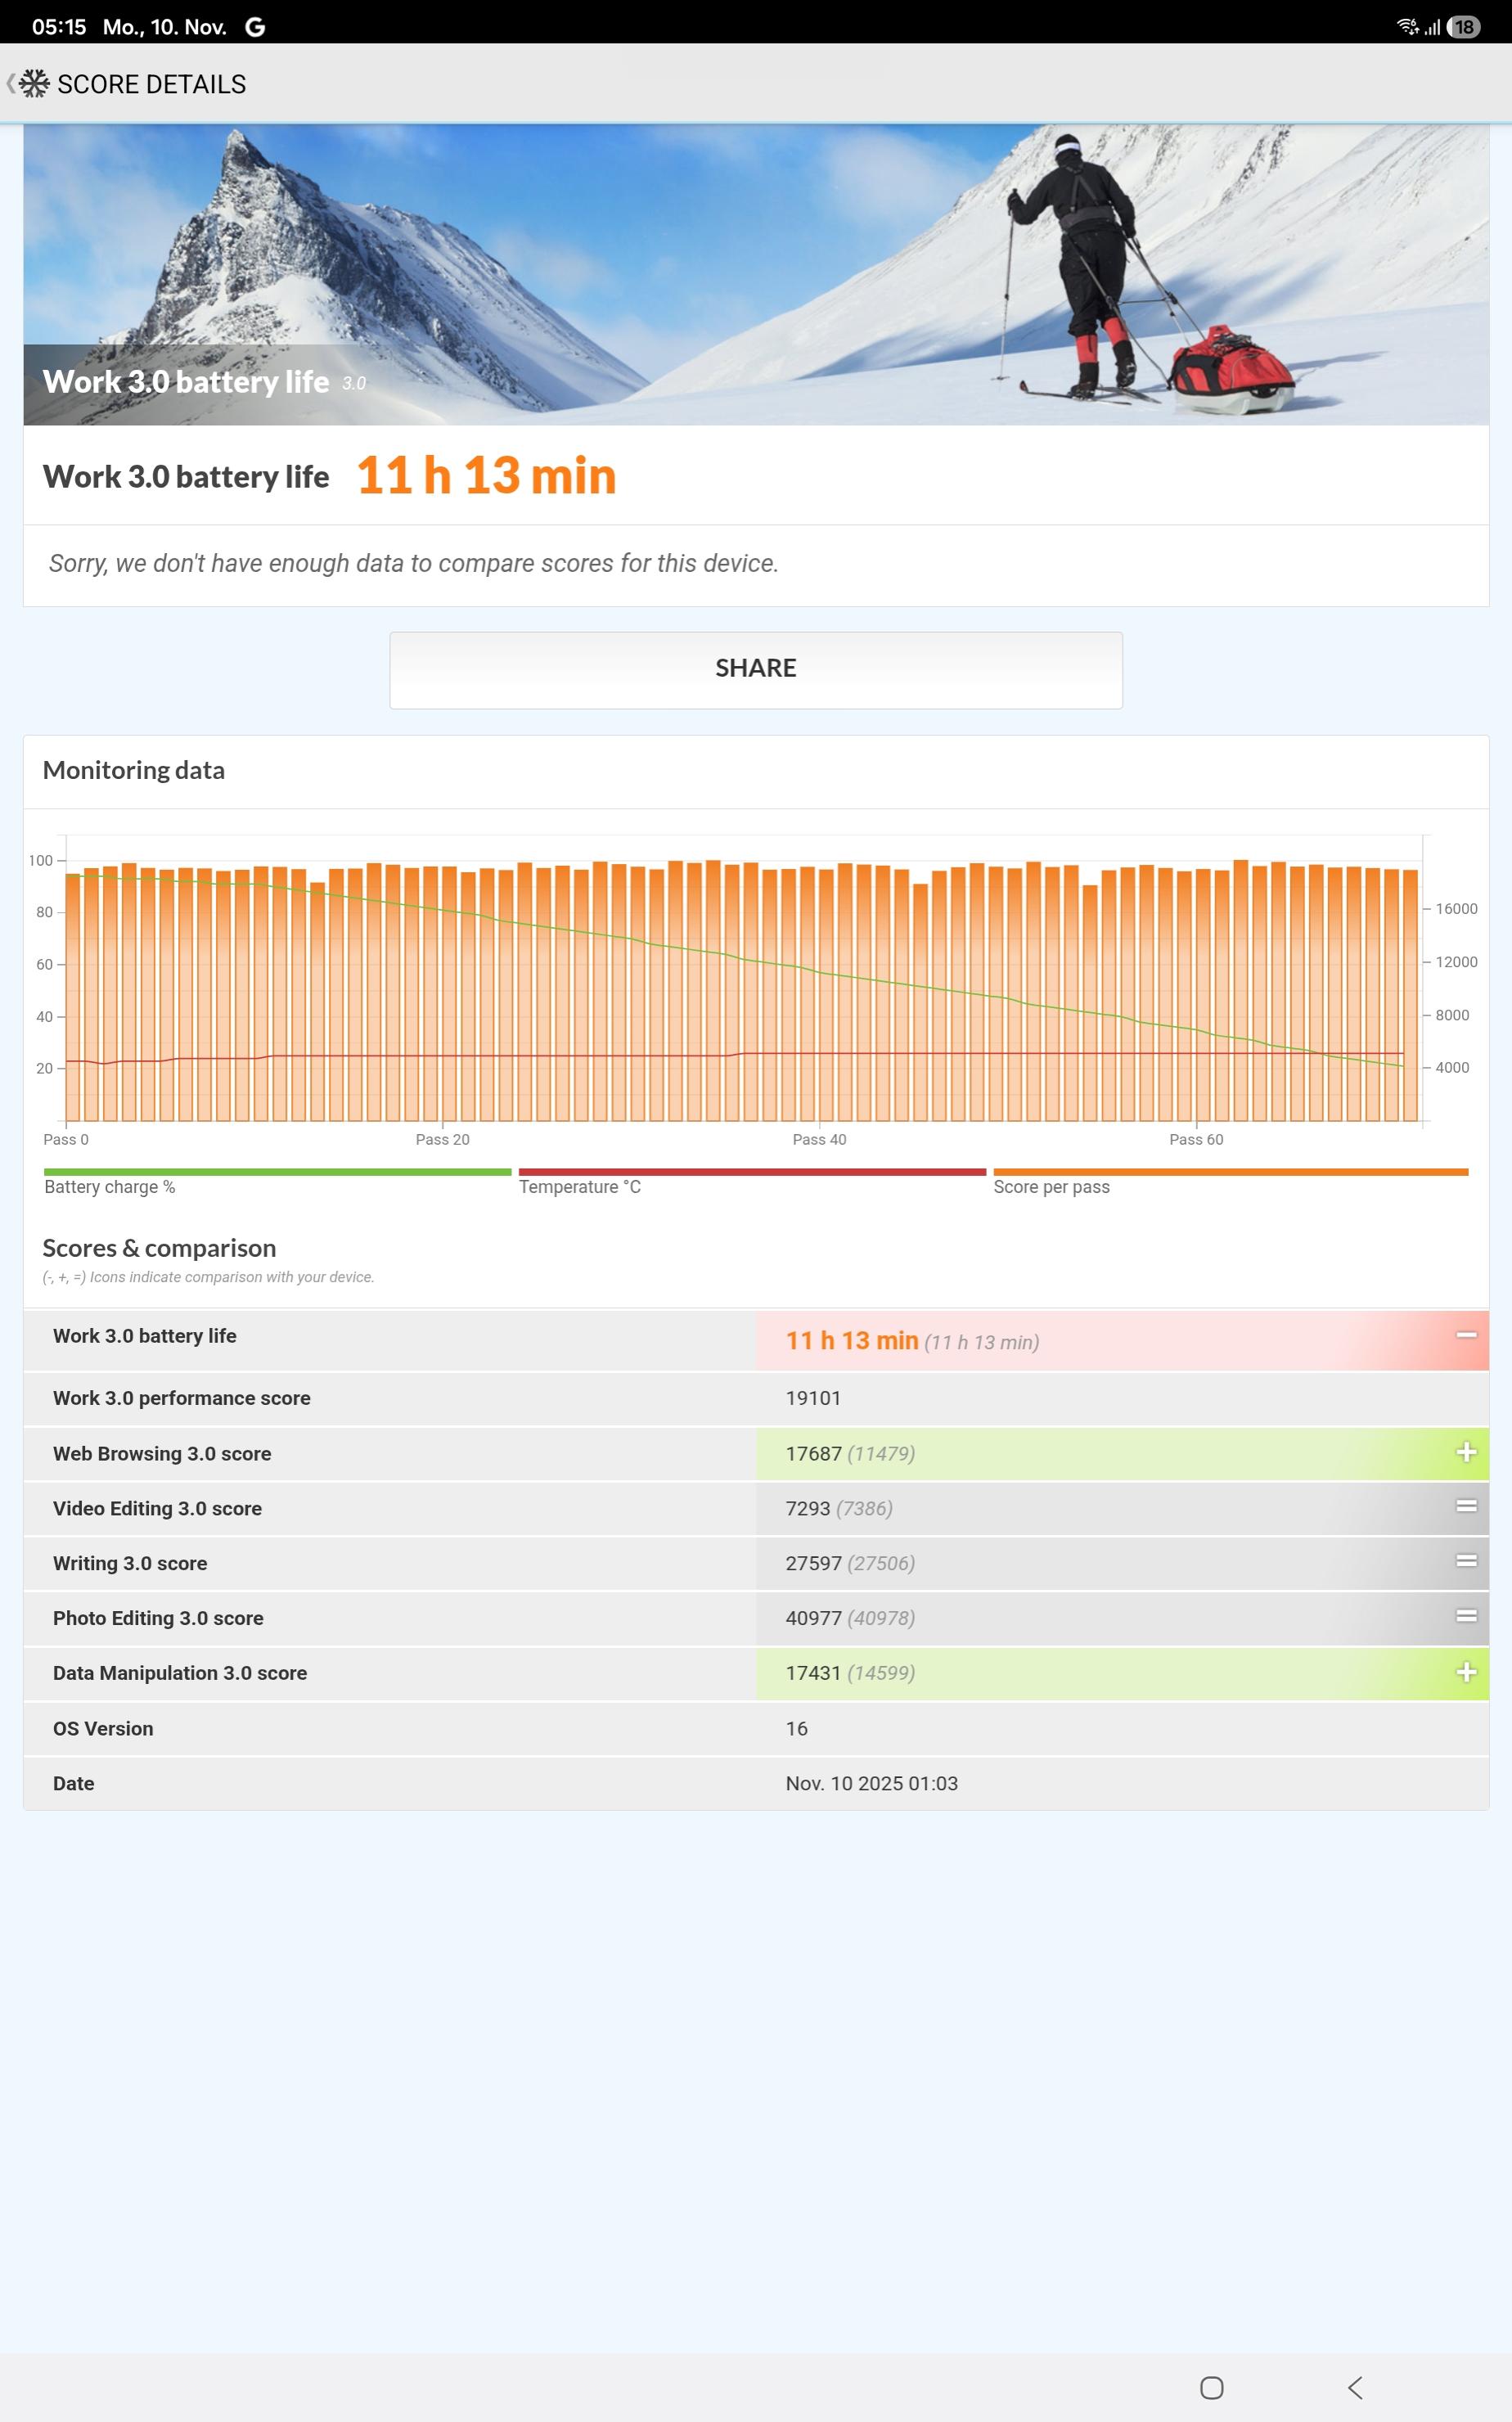The height and width of the screenshot is (2422, 1512).
Task: Tap the battery indicator in status bar
Action: [1464, 27]
